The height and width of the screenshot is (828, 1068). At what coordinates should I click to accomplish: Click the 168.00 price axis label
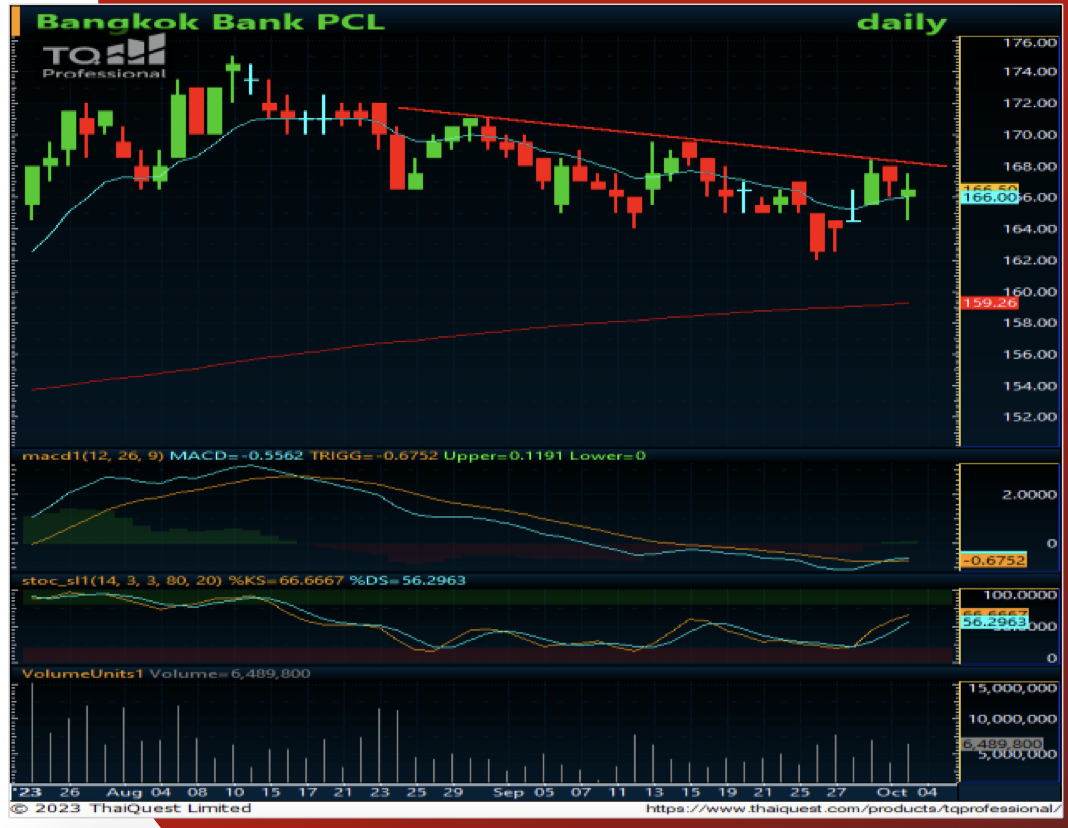[x=1029, y=166]
